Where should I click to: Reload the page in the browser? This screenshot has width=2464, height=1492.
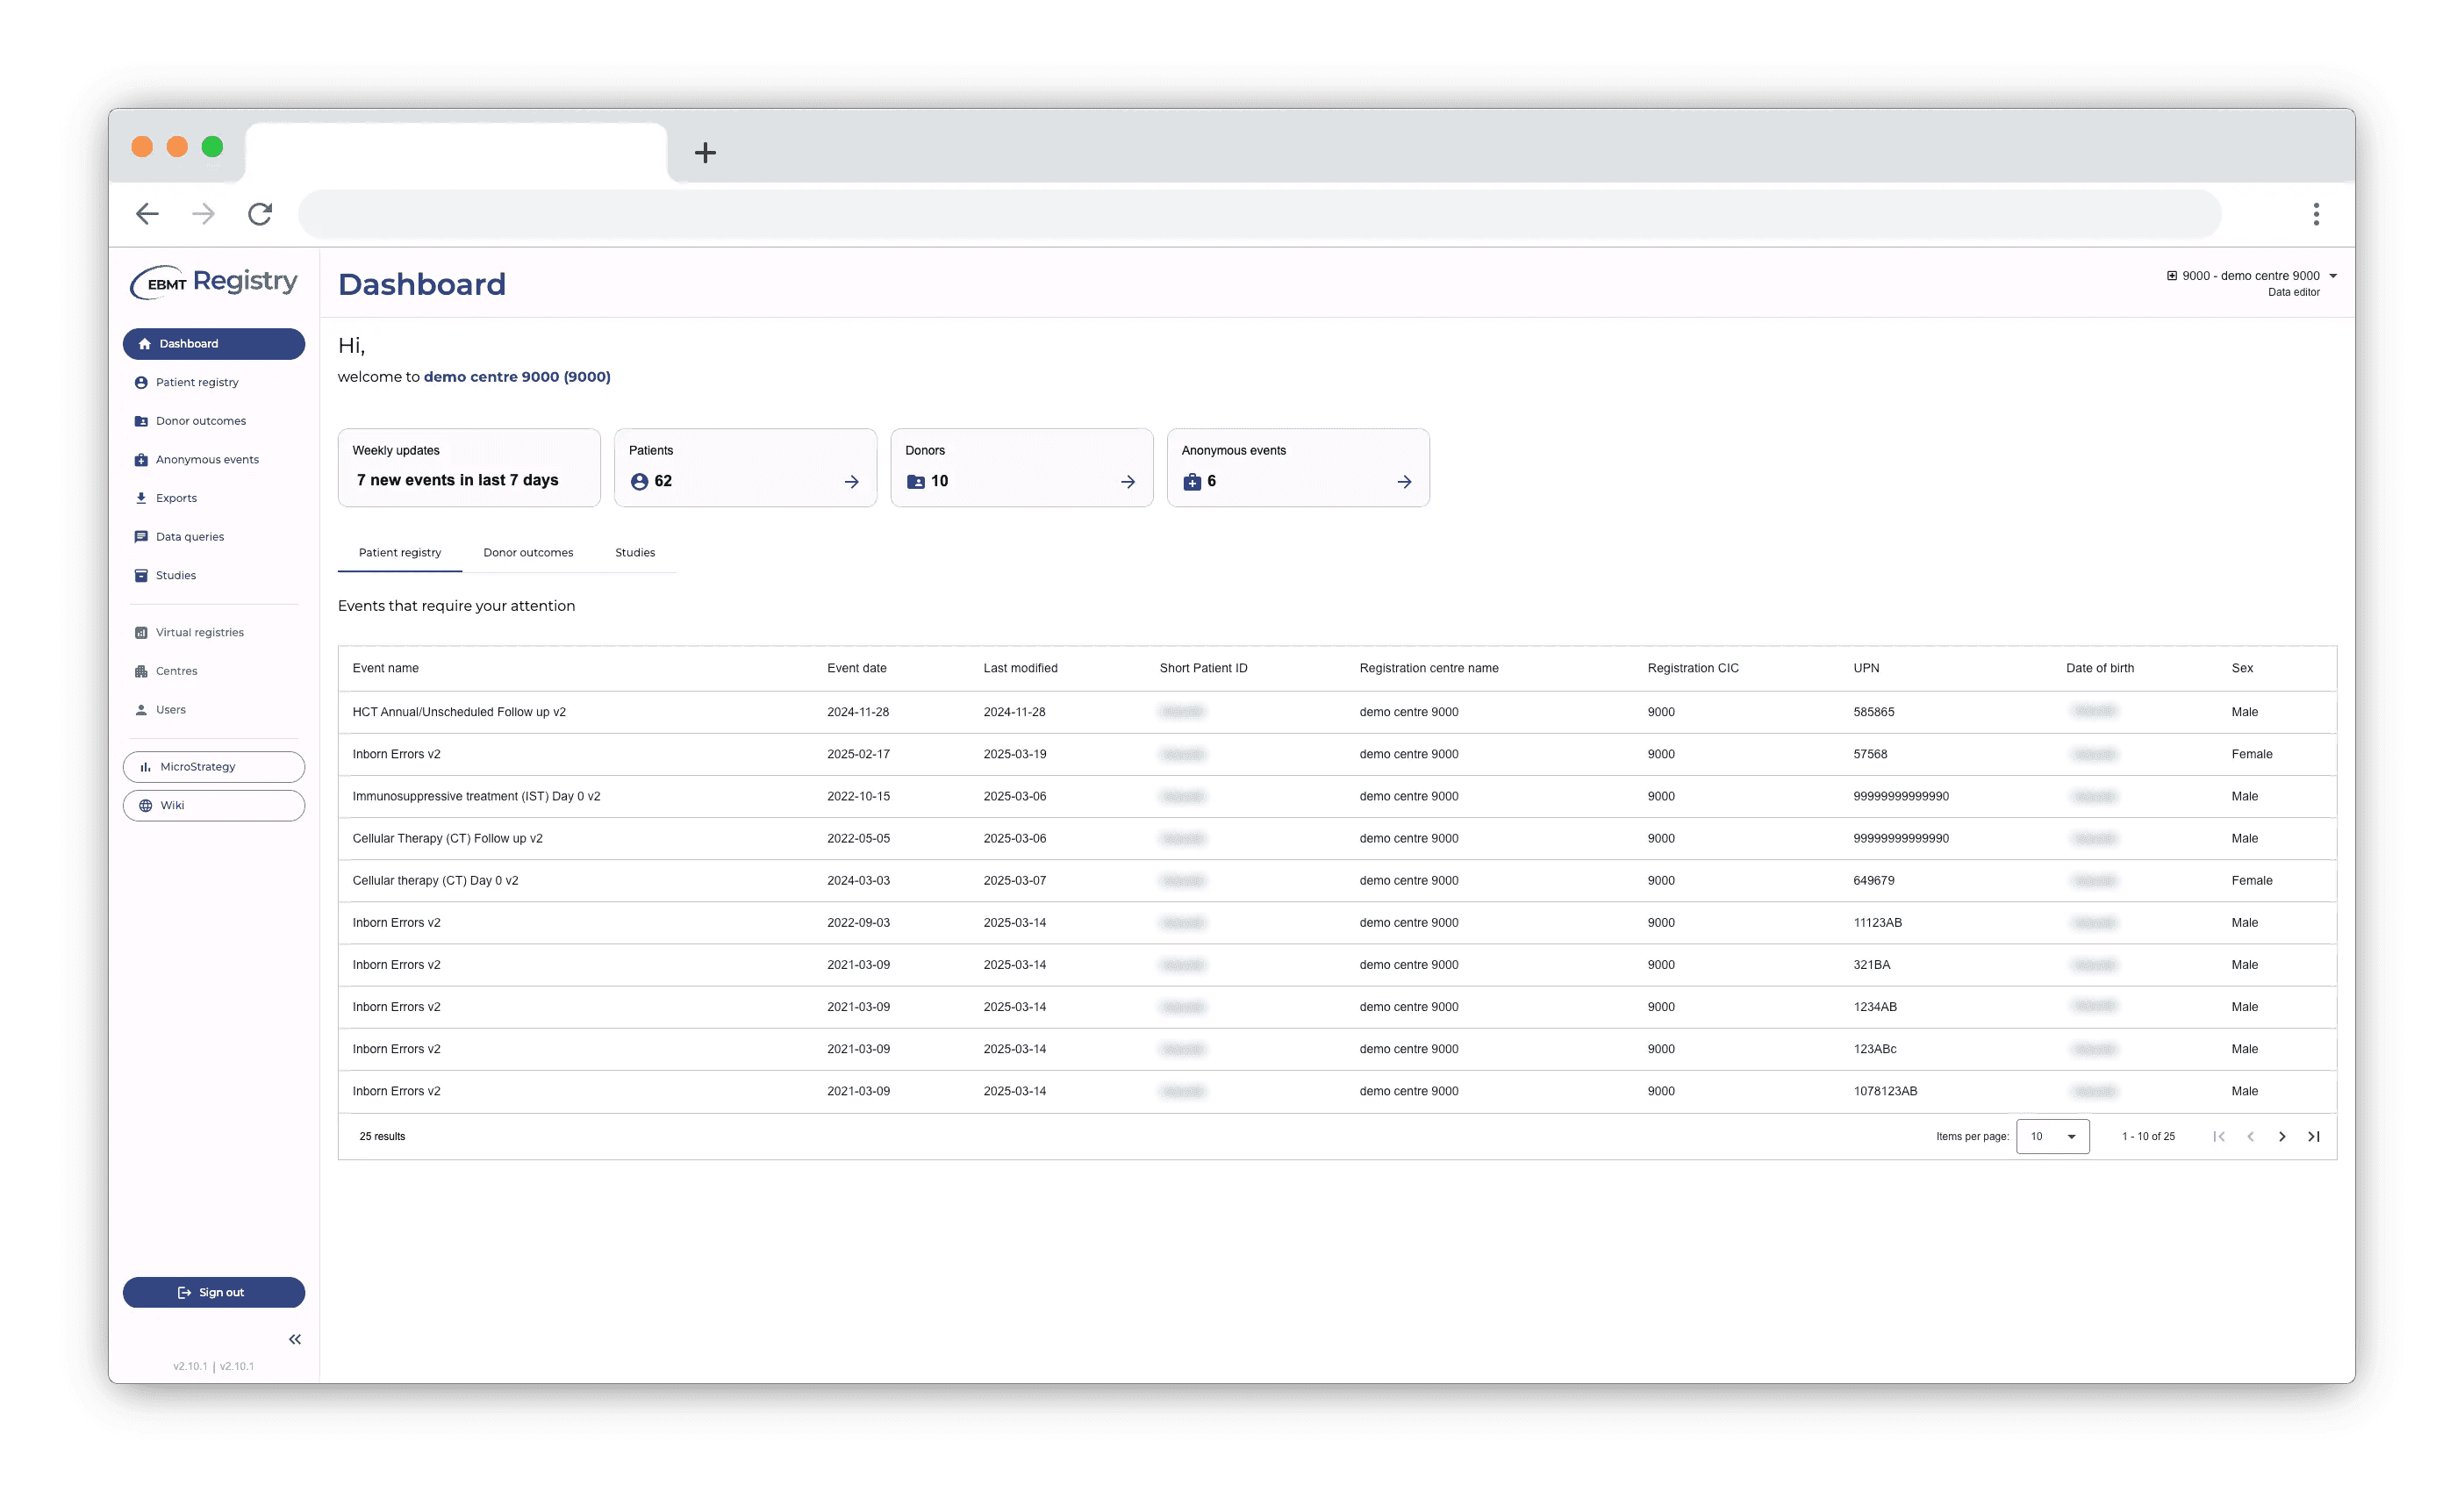point(260,214)
